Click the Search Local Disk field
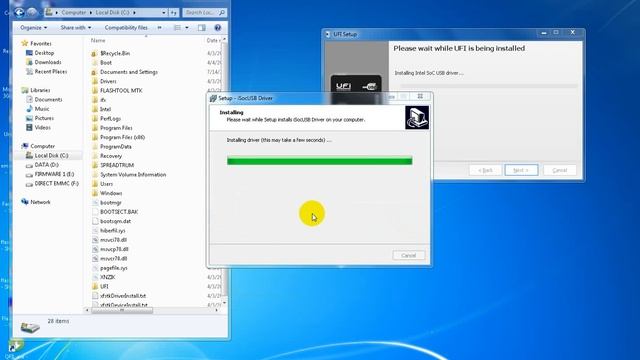Viewport: 640px width, 360px height. pyautogui.click(x=204, y=13)
